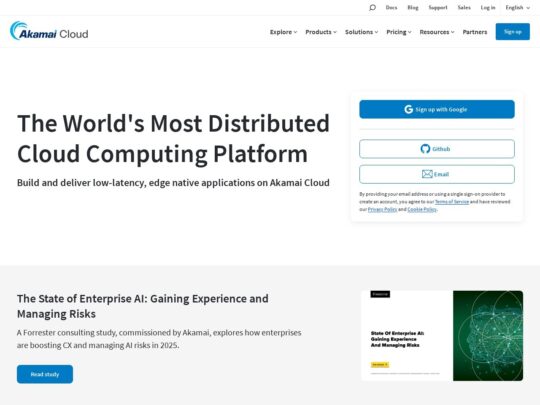Expand the Pricing menu
The width and height of the screenshot is (540, 405).
pos(399,32)
